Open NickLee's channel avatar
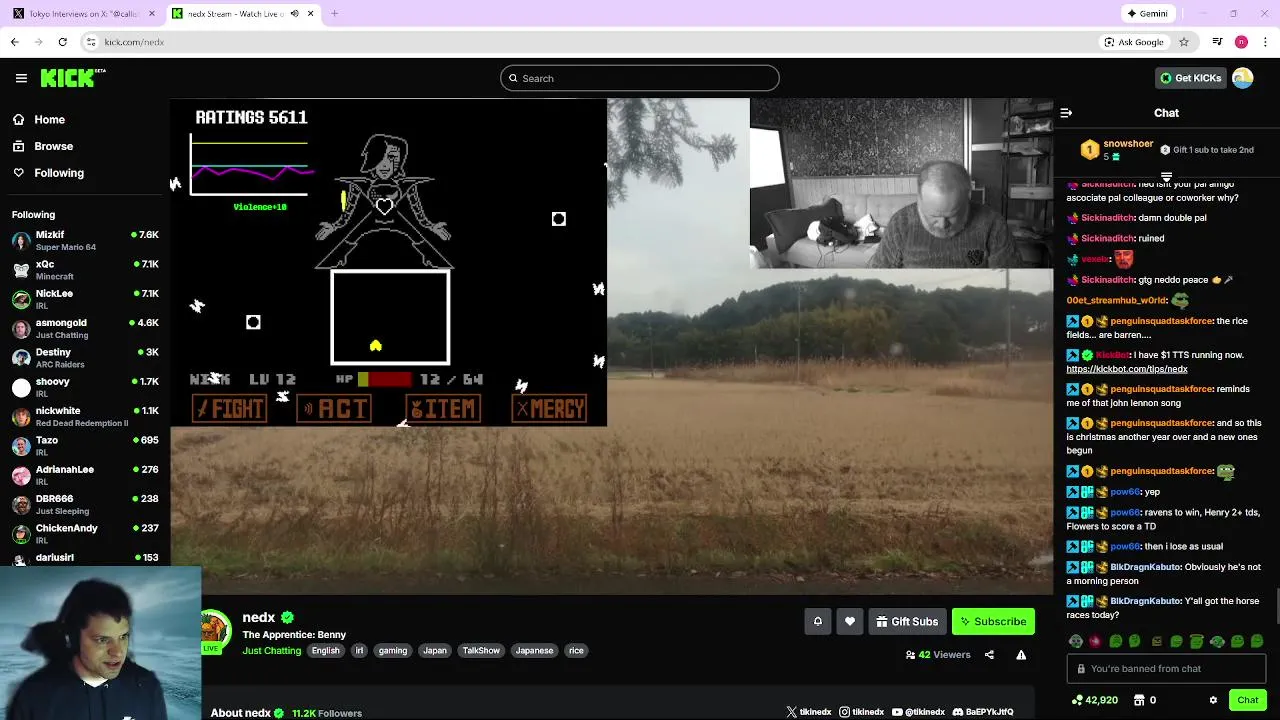Image resolution: width=1280 pixels, height=720 pixels. tap(21, 299)
